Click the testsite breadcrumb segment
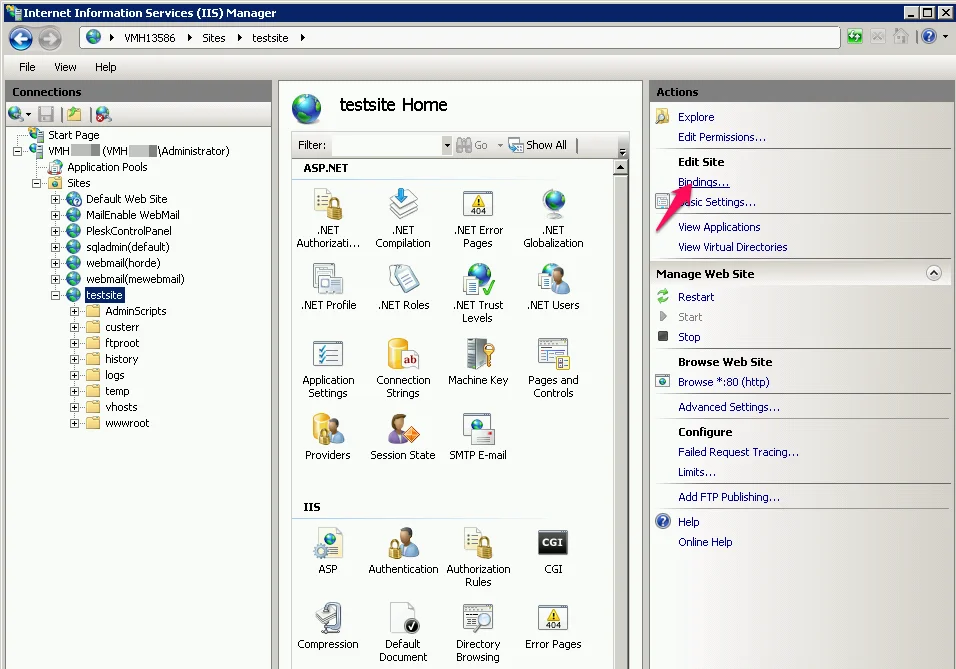This screenshot has width=956, height=669. click(x=270, y=38)
